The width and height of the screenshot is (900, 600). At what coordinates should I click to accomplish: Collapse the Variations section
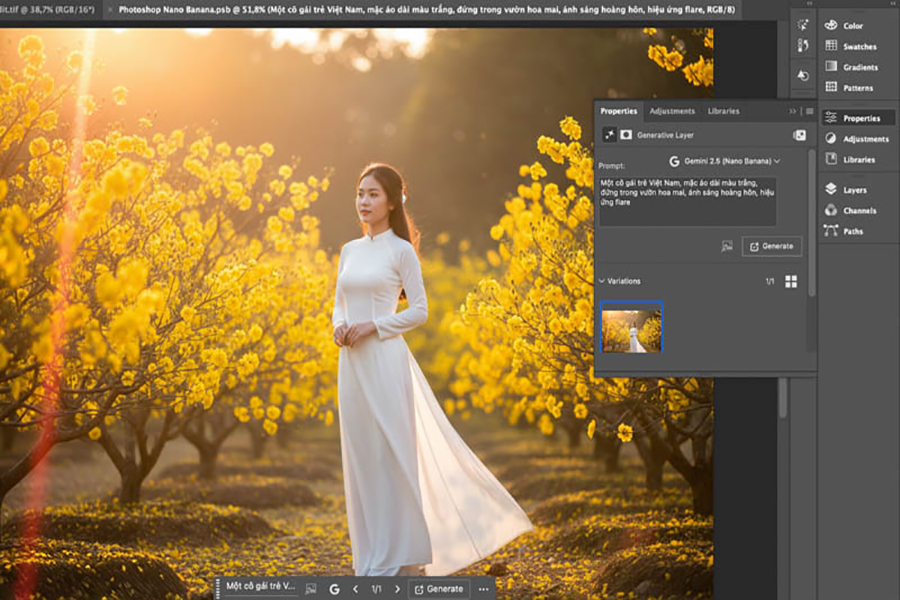[602, 282]
